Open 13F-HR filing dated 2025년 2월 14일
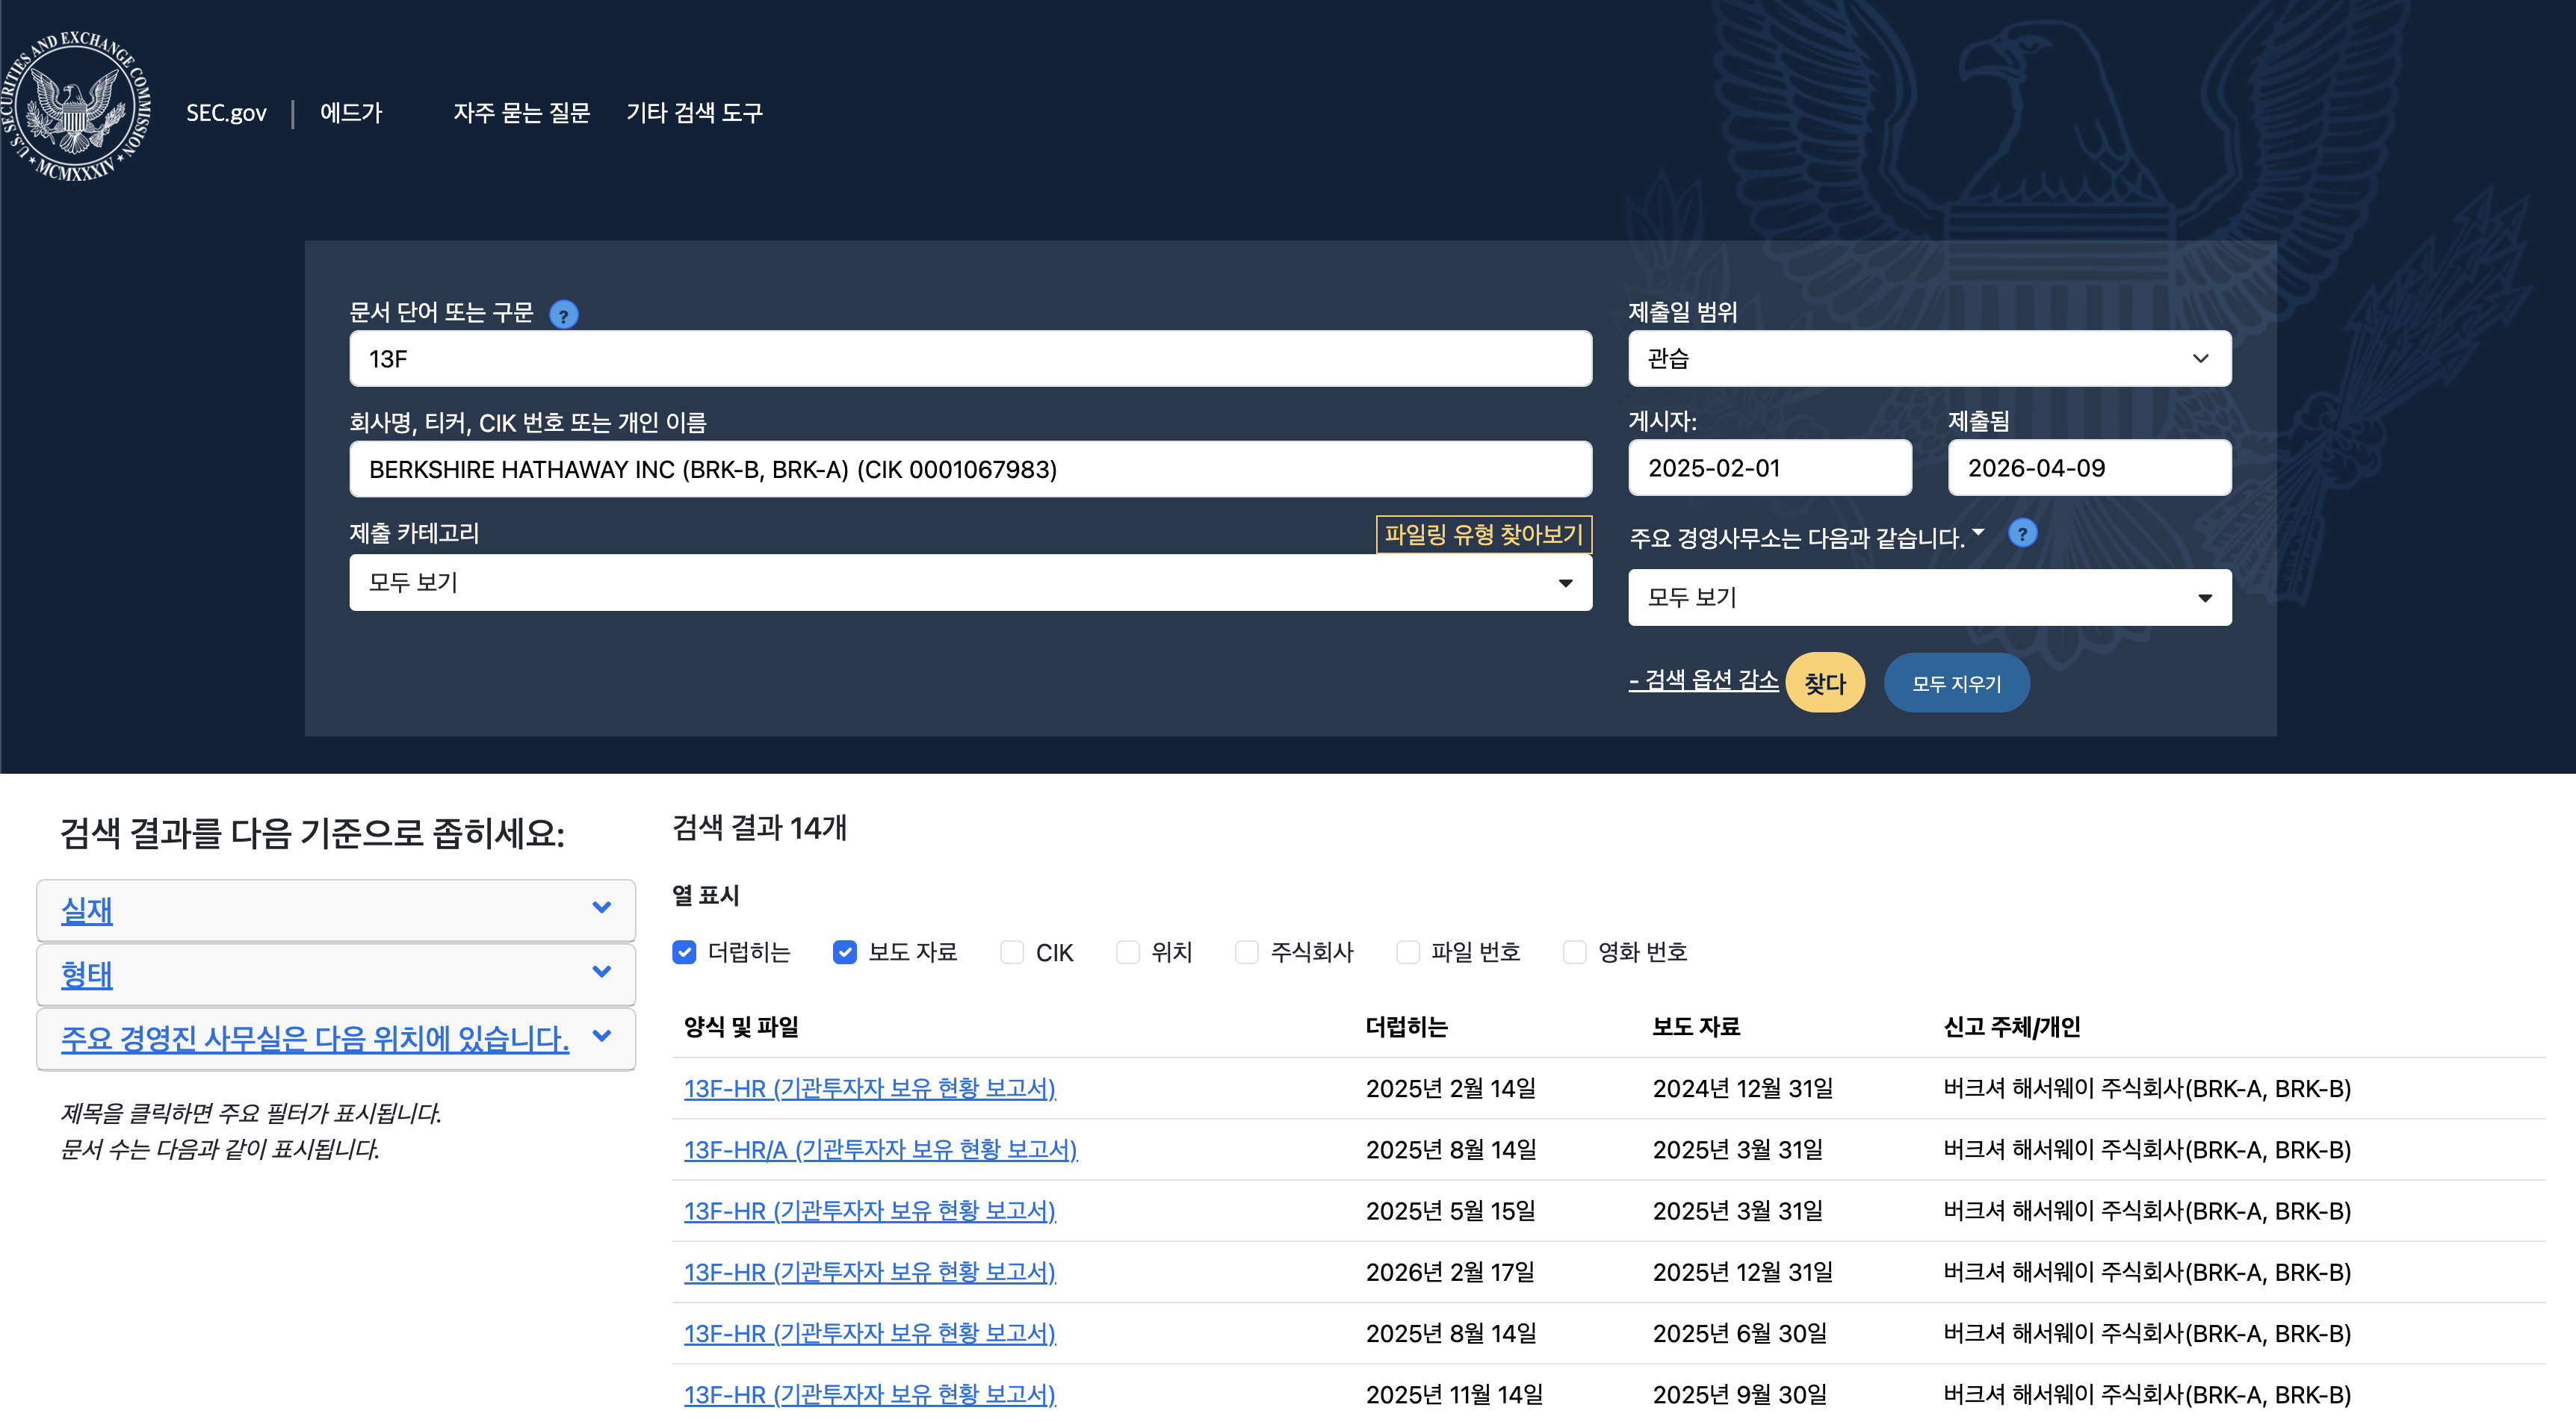The width and height of the screenshot is (2576, 1422). coord(869,1088)
